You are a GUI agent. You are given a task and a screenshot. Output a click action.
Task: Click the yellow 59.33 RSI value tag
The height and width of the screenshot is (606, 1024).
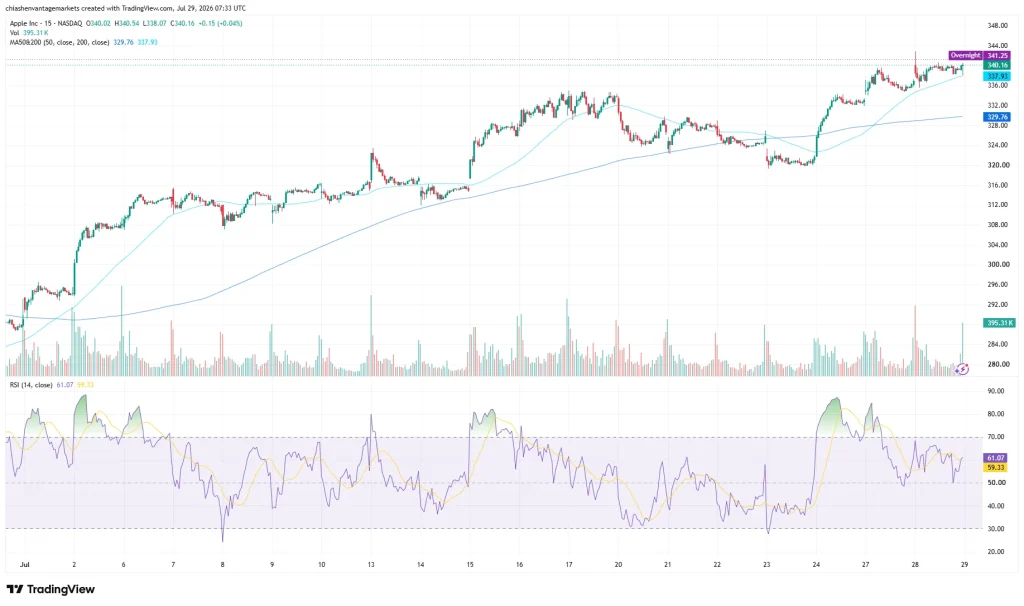995,468
